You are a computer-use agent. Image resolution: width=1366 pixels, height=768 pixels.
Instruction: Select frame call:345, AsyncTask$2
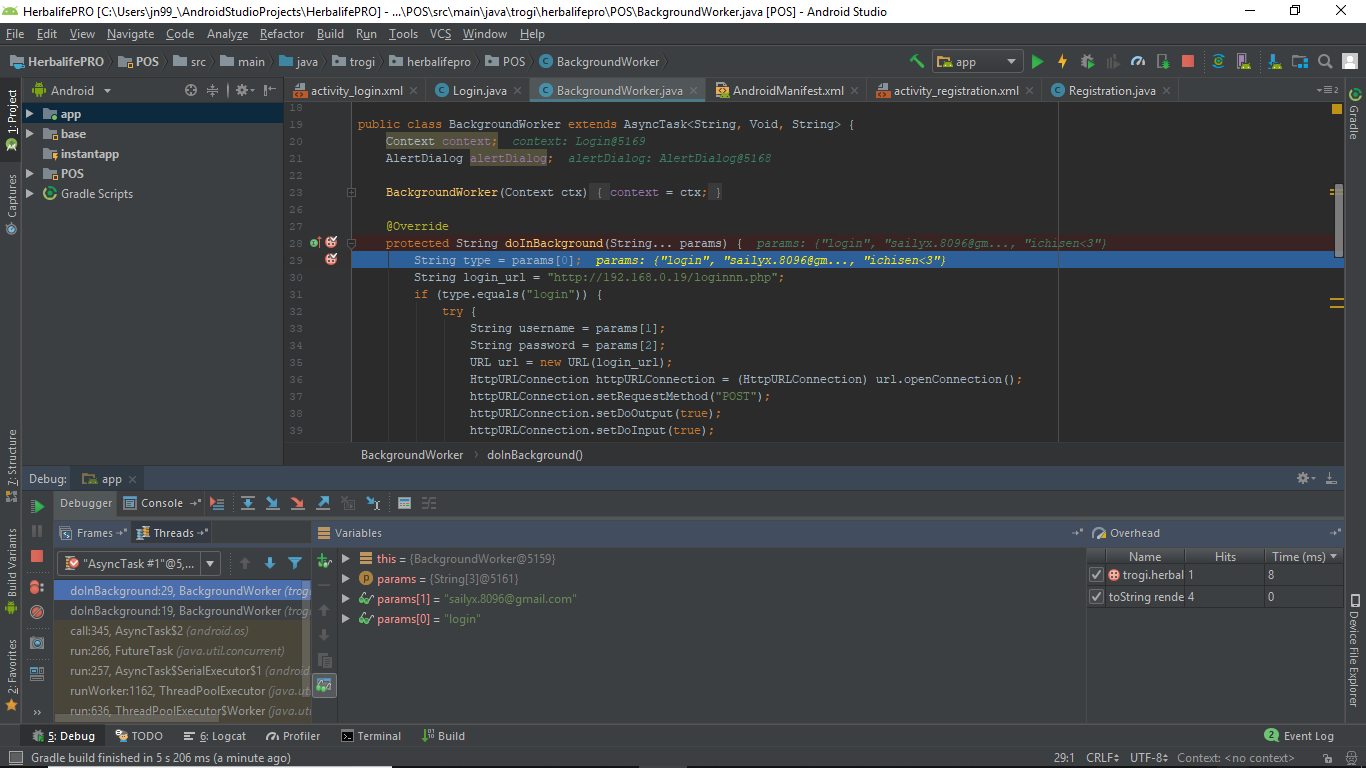[x=181, y=631]
